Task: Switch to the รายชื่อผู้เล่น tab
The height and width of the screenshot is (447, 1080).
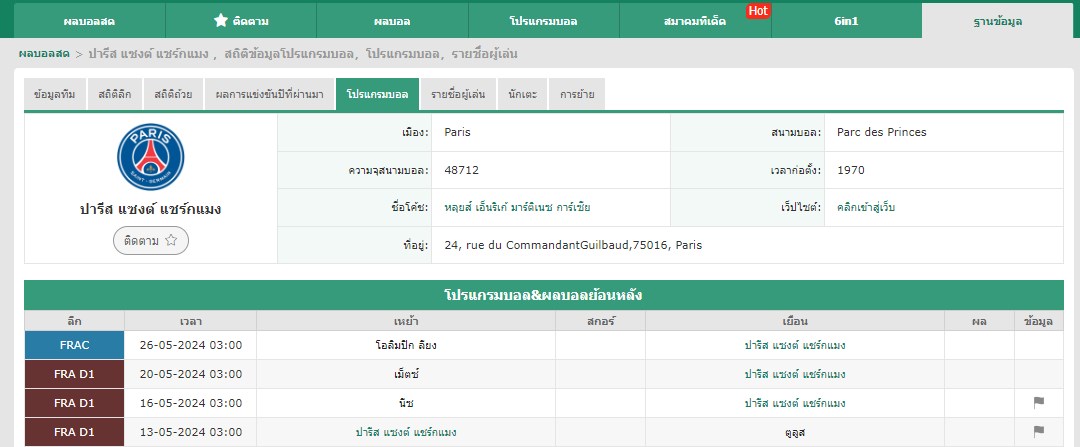Action: [x=459, y=94]
